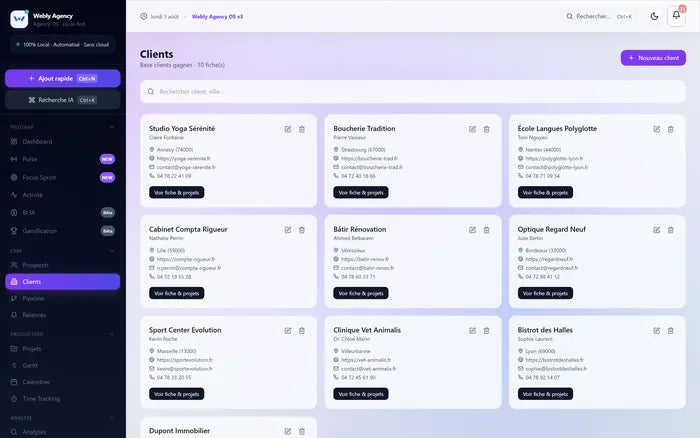Image resolution: width=700 pixels, height=438 pixels.
Task: View the Sport Center Evolution fiche & projets
Action: coord(177,394)
